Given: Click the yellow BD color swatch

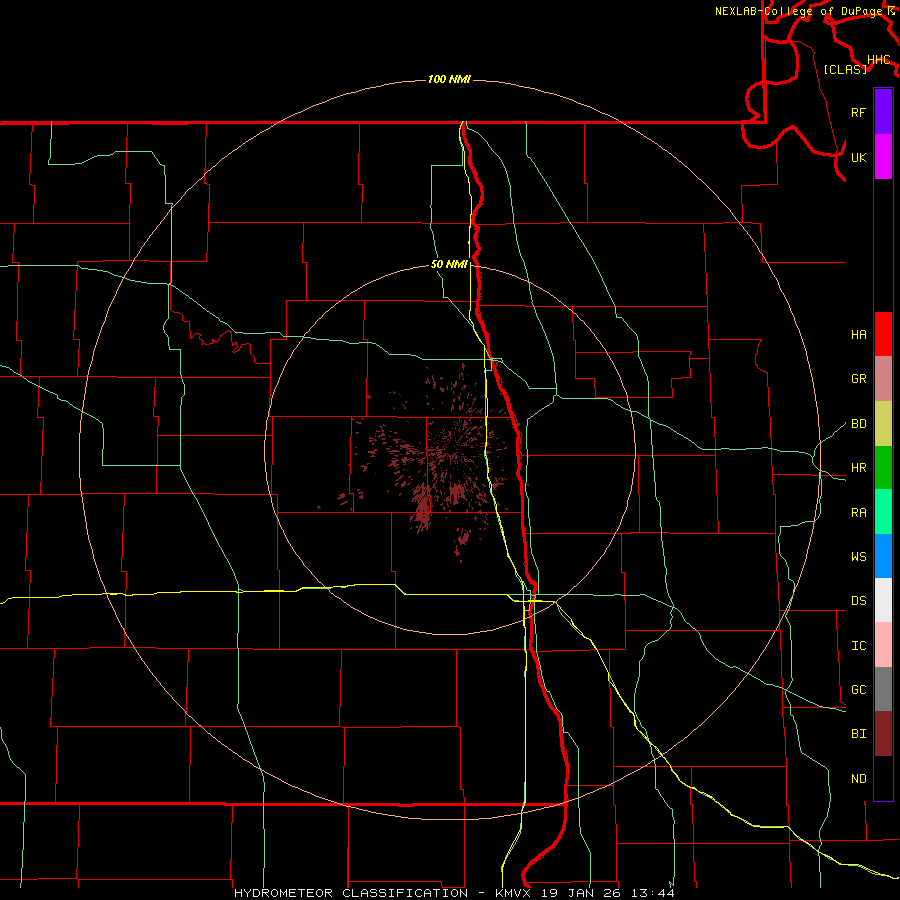Looking at the screenshot, I should (883, 423).
